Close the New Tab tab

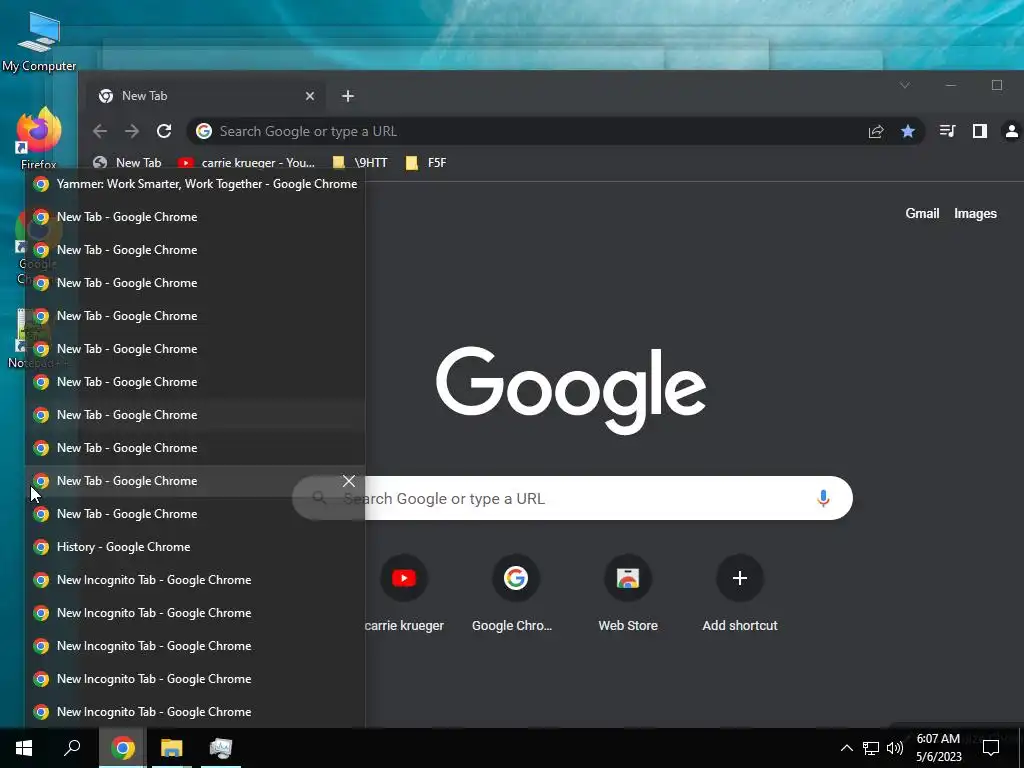(310, 96)
